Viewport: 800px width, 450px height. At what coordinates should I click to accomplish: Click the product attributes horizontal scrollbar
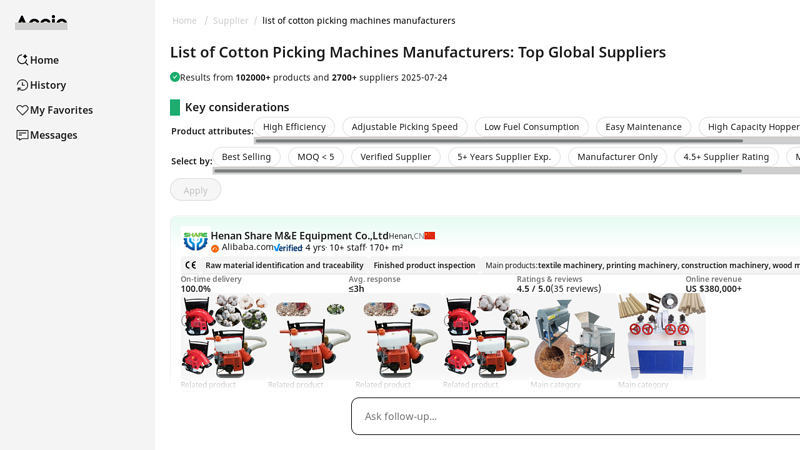pos(498,140)
